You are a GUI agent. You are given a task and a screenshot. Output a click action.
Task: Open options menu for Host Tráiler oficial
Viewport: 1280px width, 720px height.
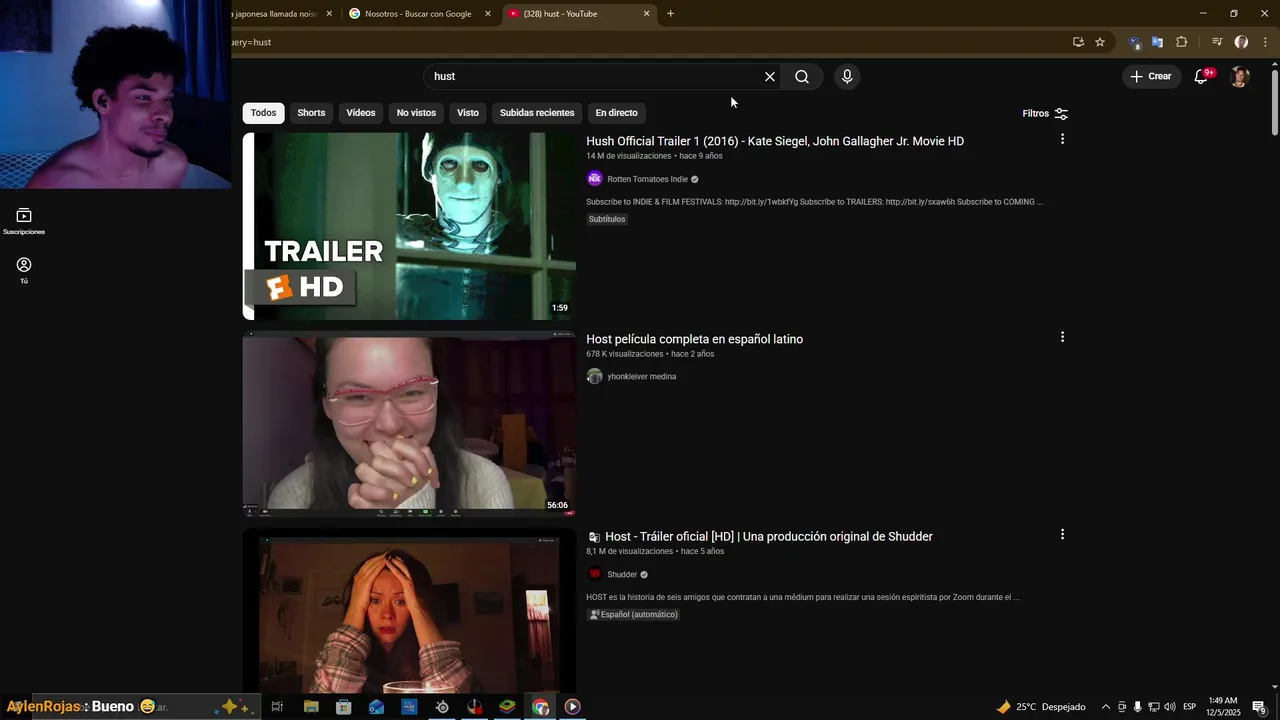pyautogui.click(x=1062, y=534)
